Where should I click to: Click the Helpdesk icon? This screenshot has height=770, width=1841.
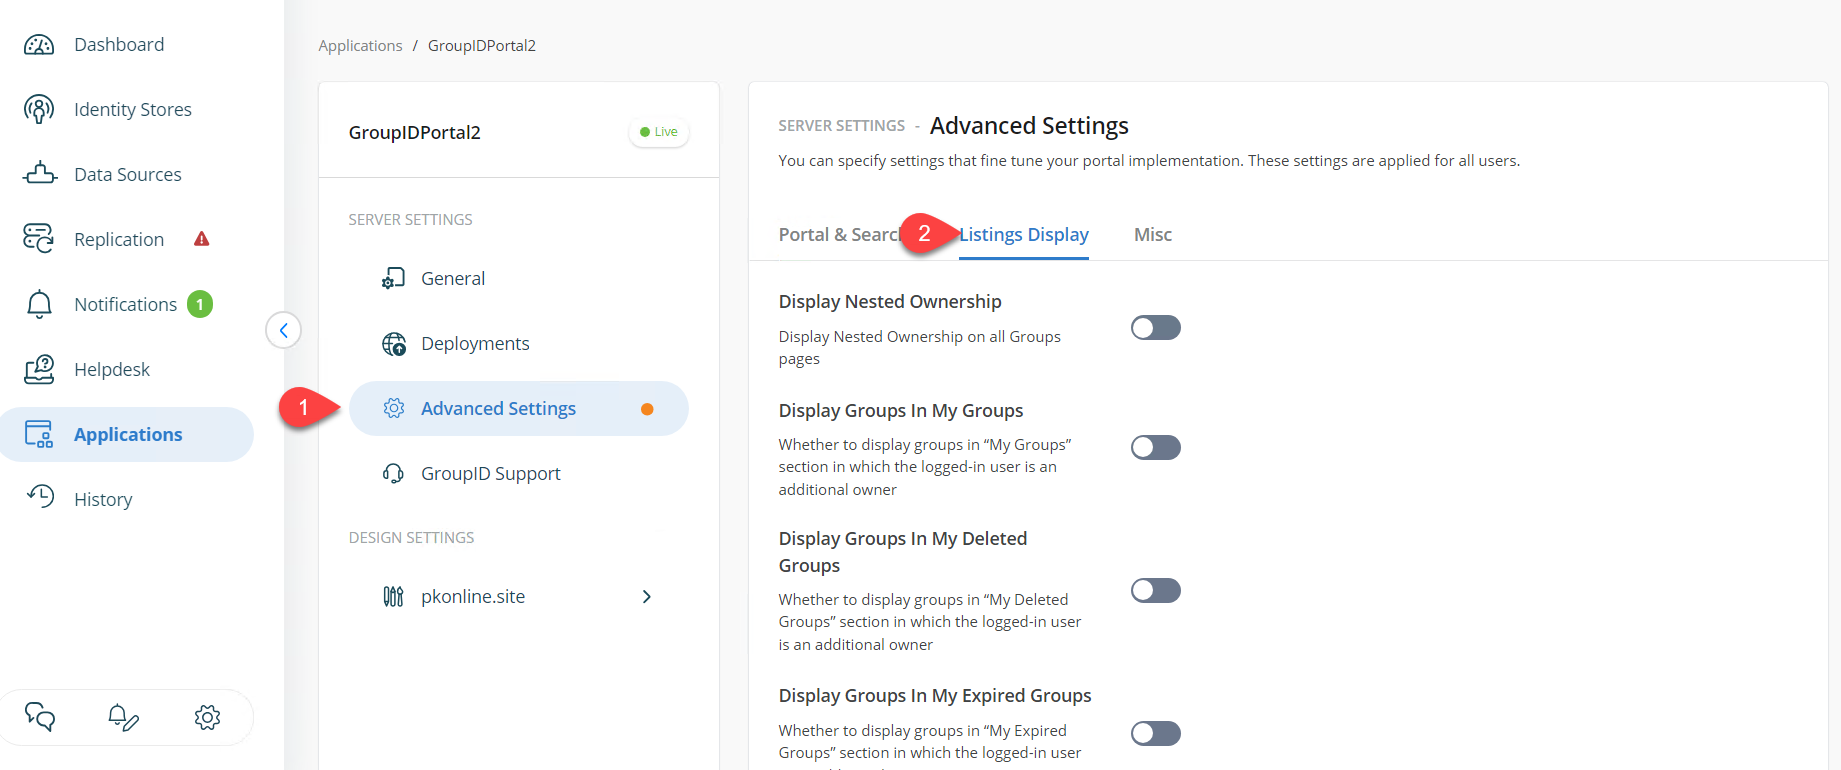tap(39, 369)
